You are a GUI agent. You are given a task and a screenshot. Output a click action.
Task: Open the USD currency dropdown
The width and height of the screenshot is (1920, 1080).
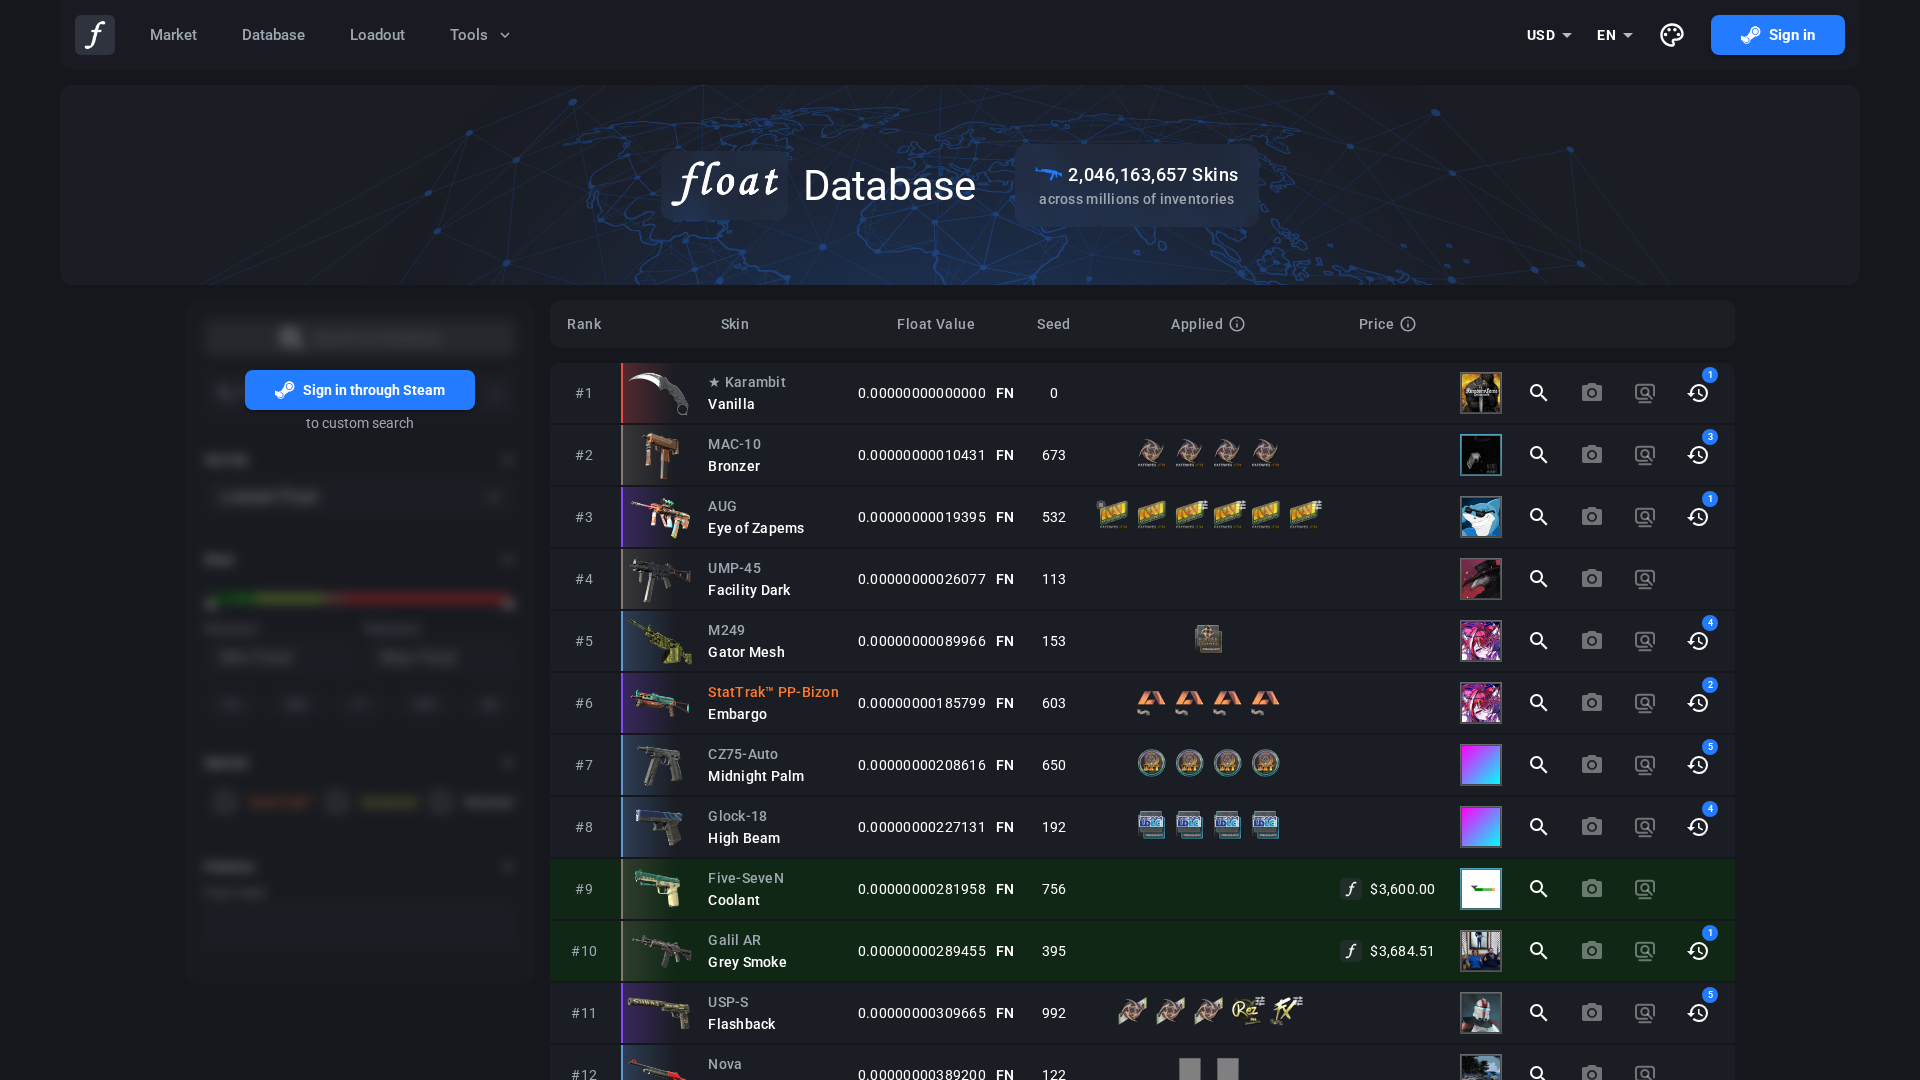tap(1549, 35)
